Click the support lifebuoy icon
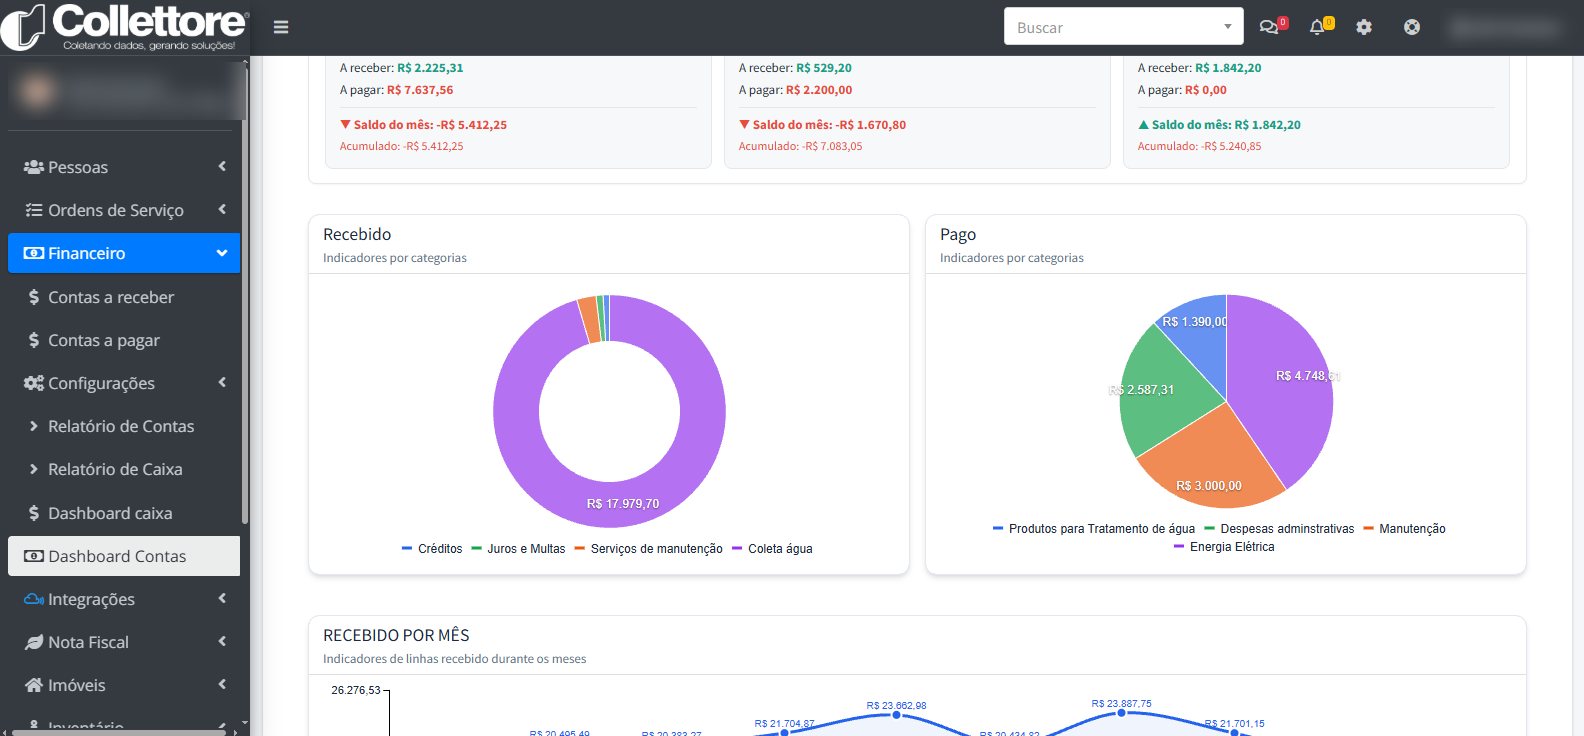 1412,27
